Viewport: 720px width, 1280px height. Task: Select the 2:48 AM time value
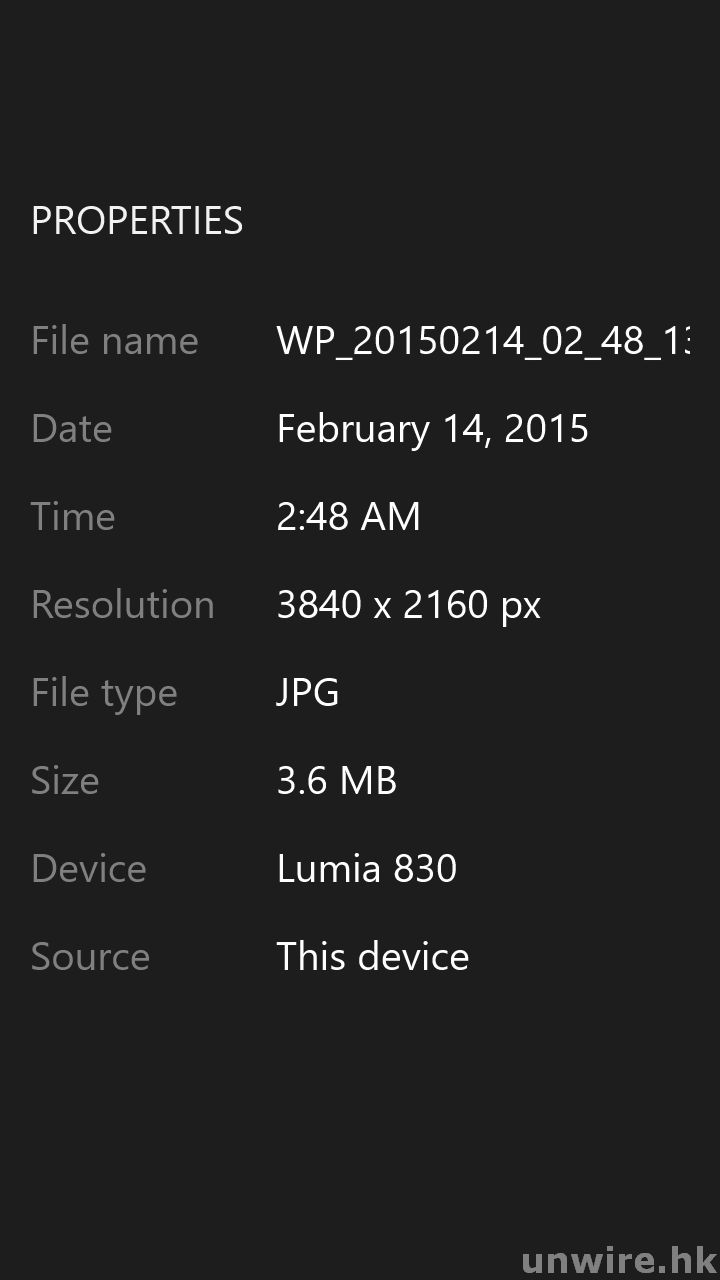point(348,517)
